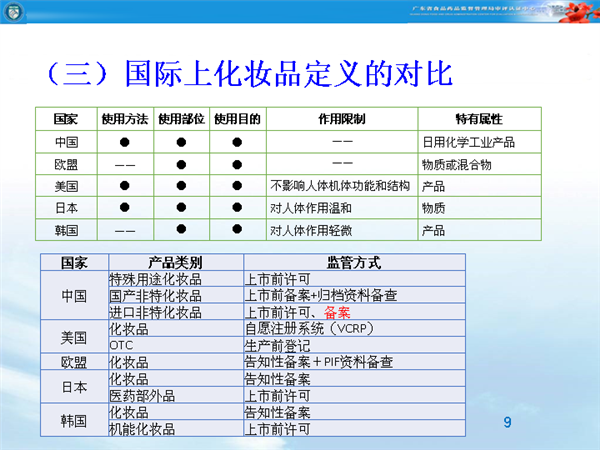
Task: Click the 中国 使用目的 black dot
Action: pos(237,142)
